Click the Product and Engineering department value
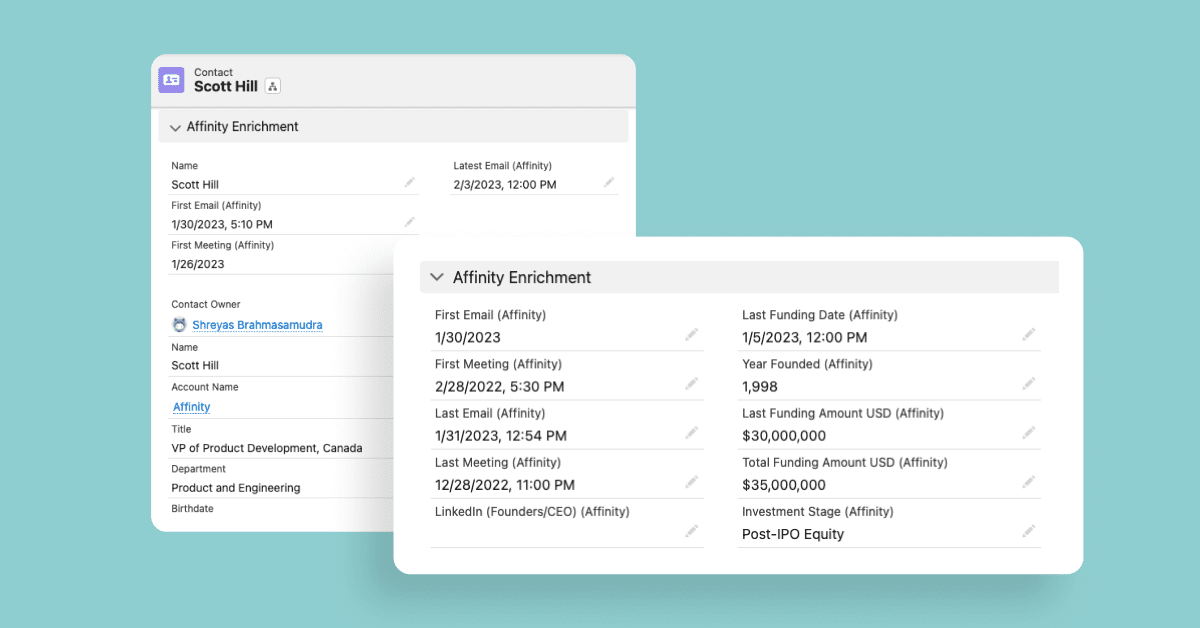This screenshot has width=1200, height=628. (236, 488)
